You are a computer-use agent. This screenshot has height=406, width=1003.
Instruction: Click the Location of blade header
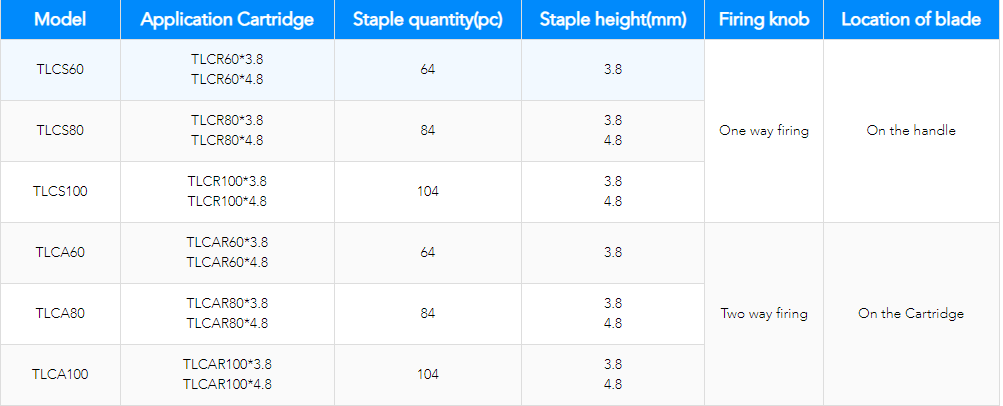tap(911, 20)
